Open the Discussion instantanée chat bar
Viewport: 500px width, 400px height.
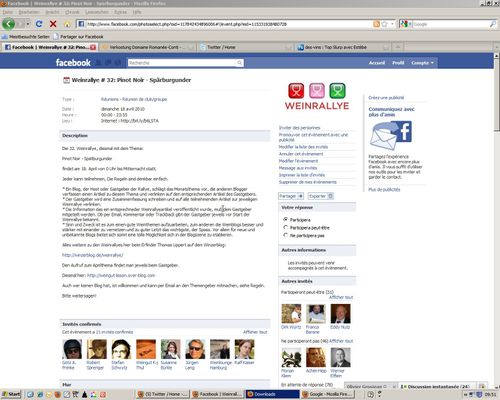(x=438, y=386)
